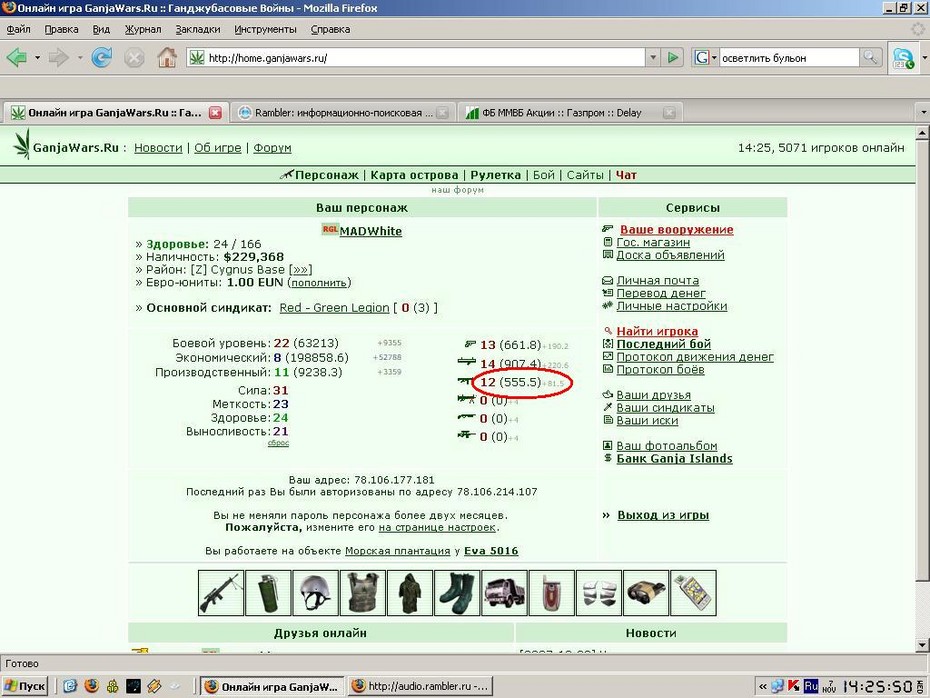This screenshot has height=698, width=930.
Task: Open Банк Ganja Islands link
Action: coord(674,458)
